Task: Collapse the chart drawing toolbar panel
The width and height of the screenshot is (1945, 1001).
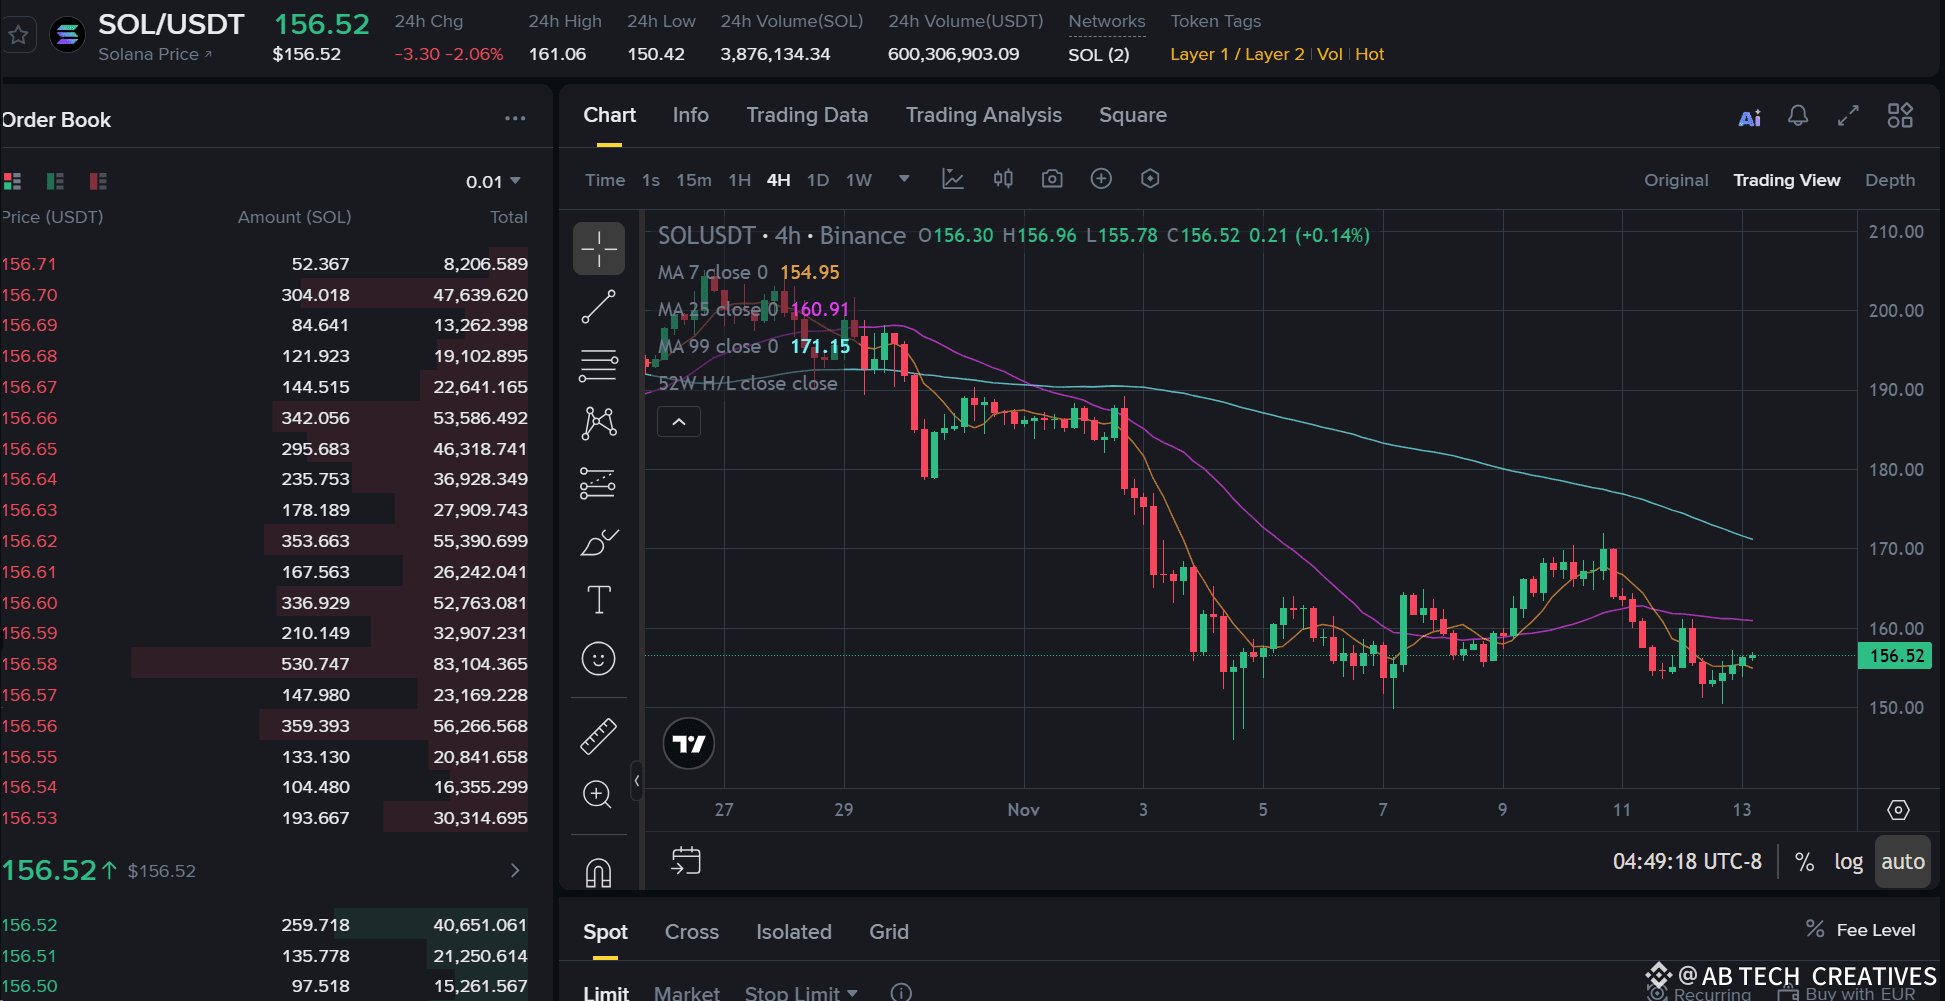Action: pos(636,781)
